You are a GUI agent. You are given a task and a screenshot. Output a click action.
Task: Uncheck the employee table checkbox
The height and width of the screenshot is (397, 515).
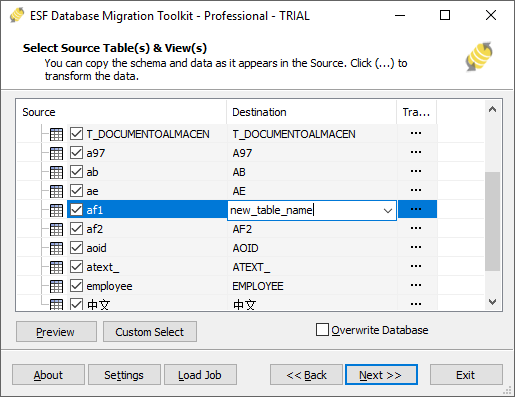click(x=76, y=286)
